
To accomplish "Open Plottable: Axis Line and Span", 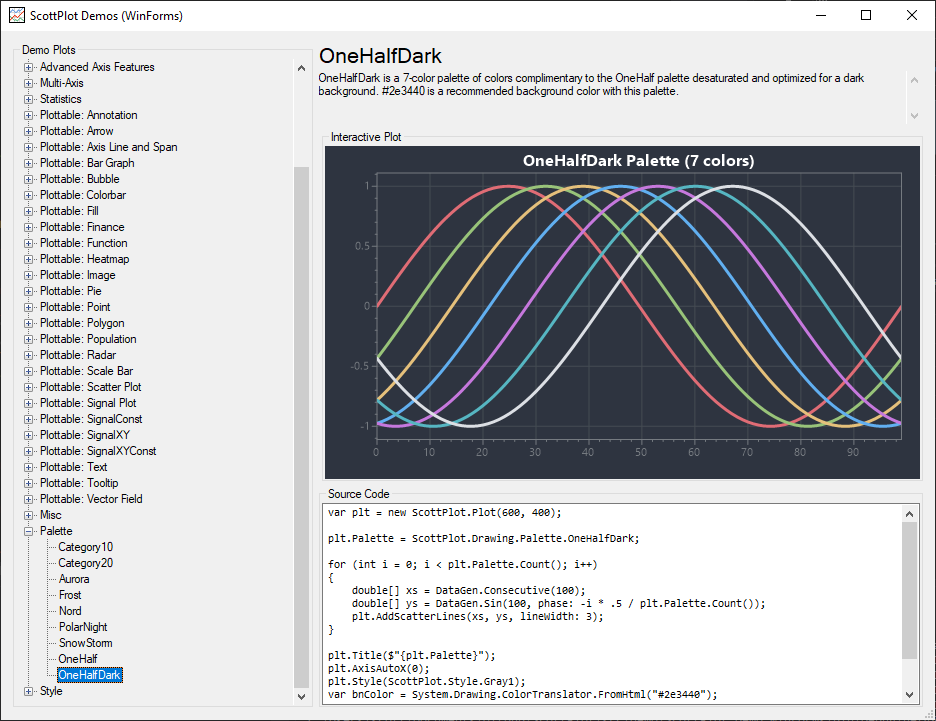I will click(109, 147).
